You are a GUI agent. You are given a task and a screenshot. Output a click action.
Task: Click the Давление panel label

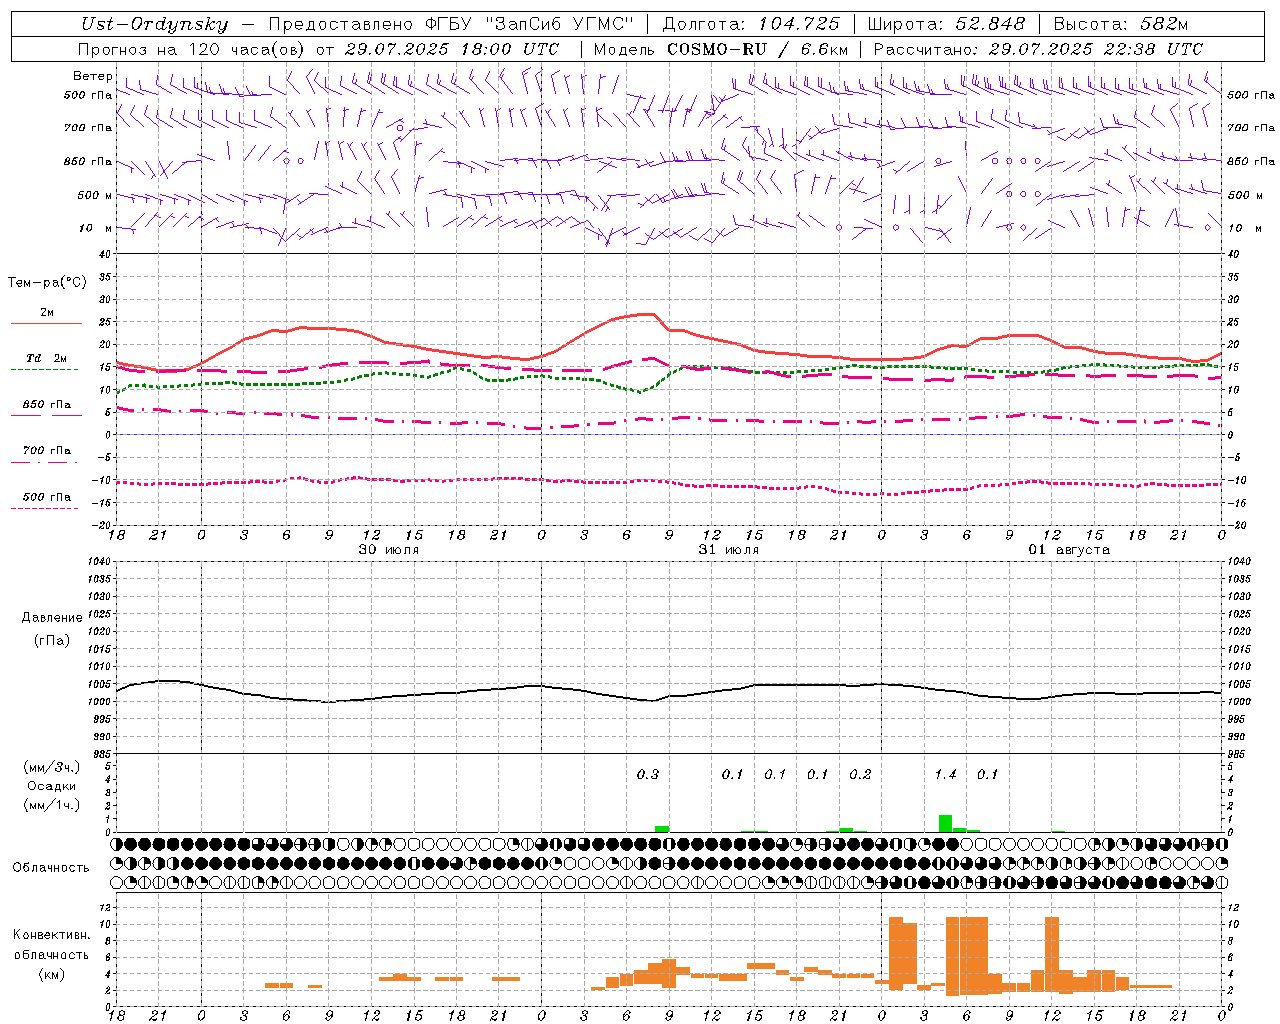tap(52, 618)
